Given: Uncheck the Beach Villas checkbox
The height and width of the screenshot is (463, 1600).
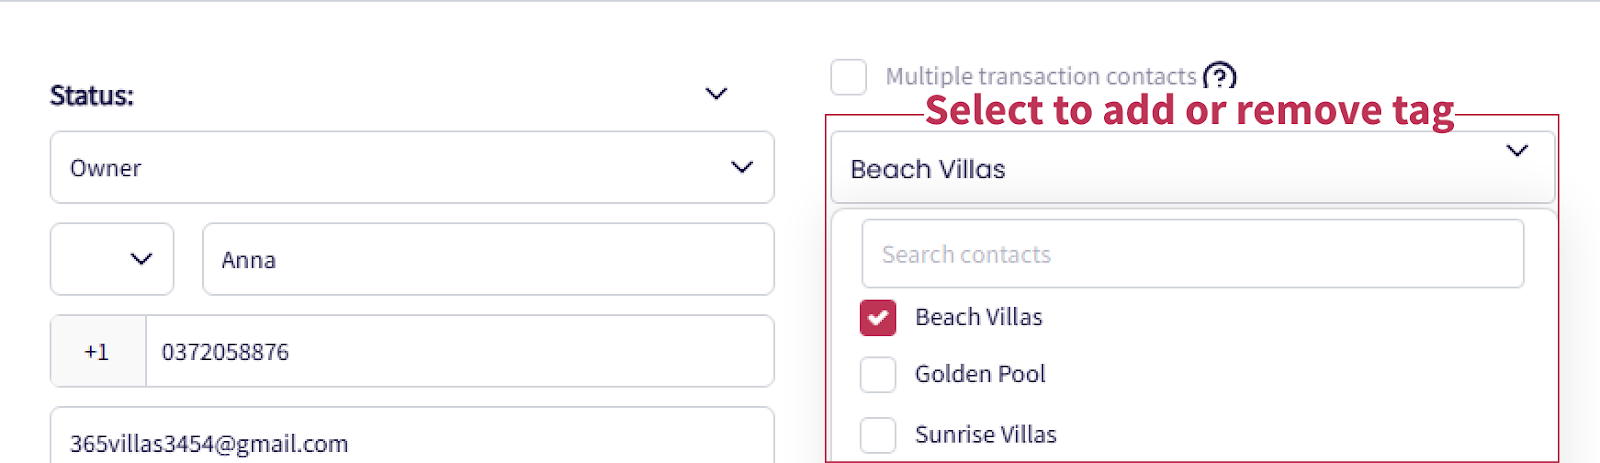Looking at the screenshot, I should (x=878, y=318).
